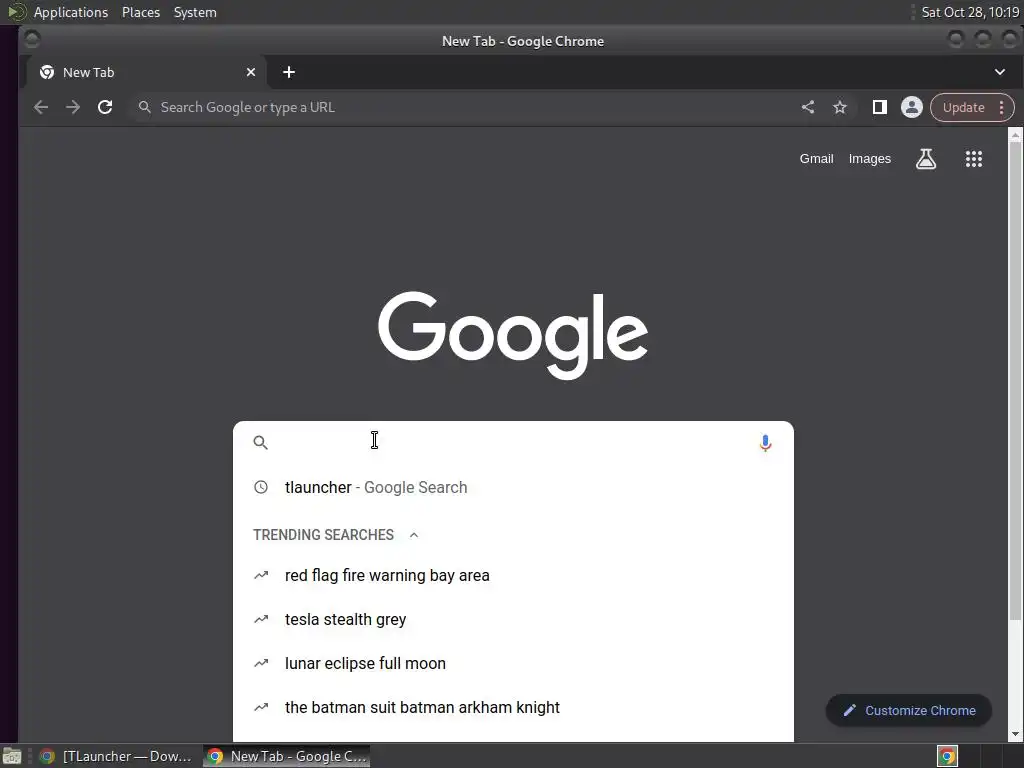Open the three-dot Chrome menu

1001,108
